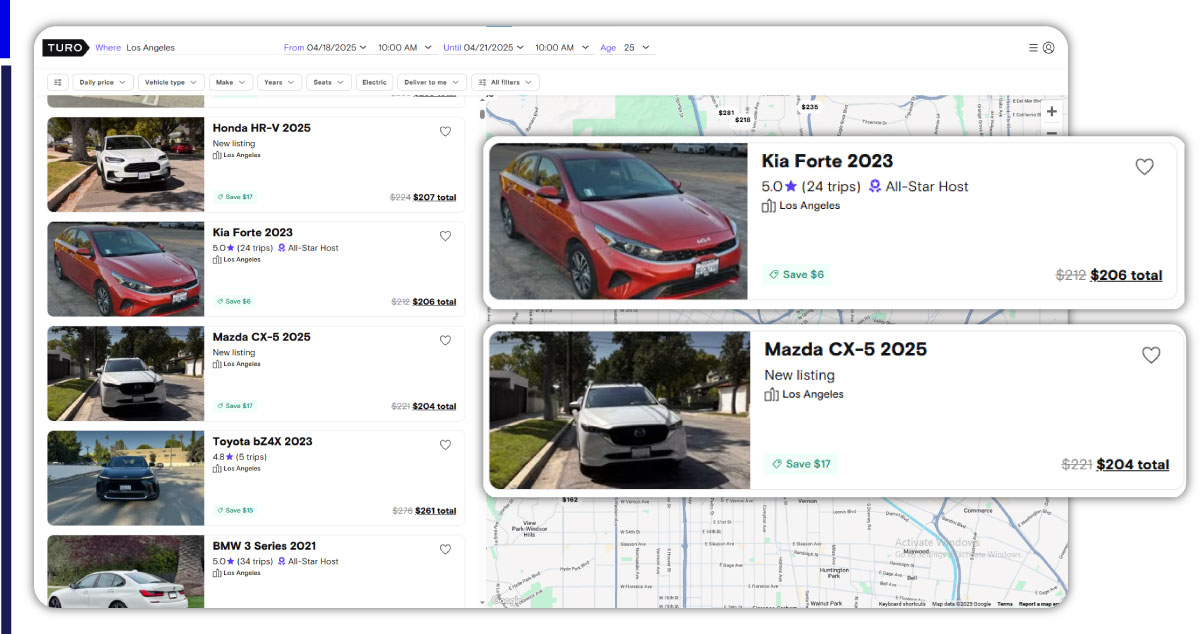The image size is (1202, 634).
Task: Click the heart on the enlarged Kia Forte card
Action: click(1145, 167)
